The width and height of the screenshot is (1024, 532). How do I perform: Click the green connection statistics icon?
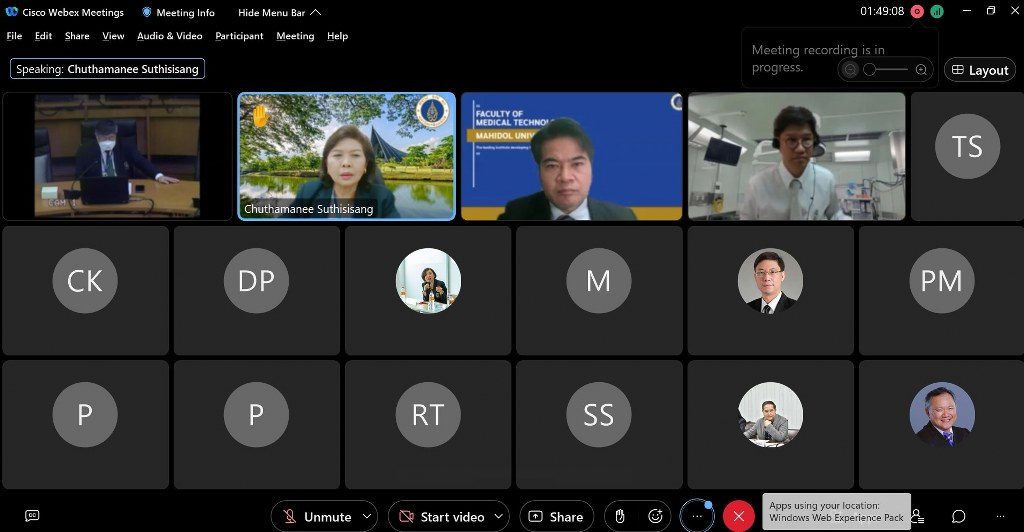pyautogui.click(x=936, y=11)
